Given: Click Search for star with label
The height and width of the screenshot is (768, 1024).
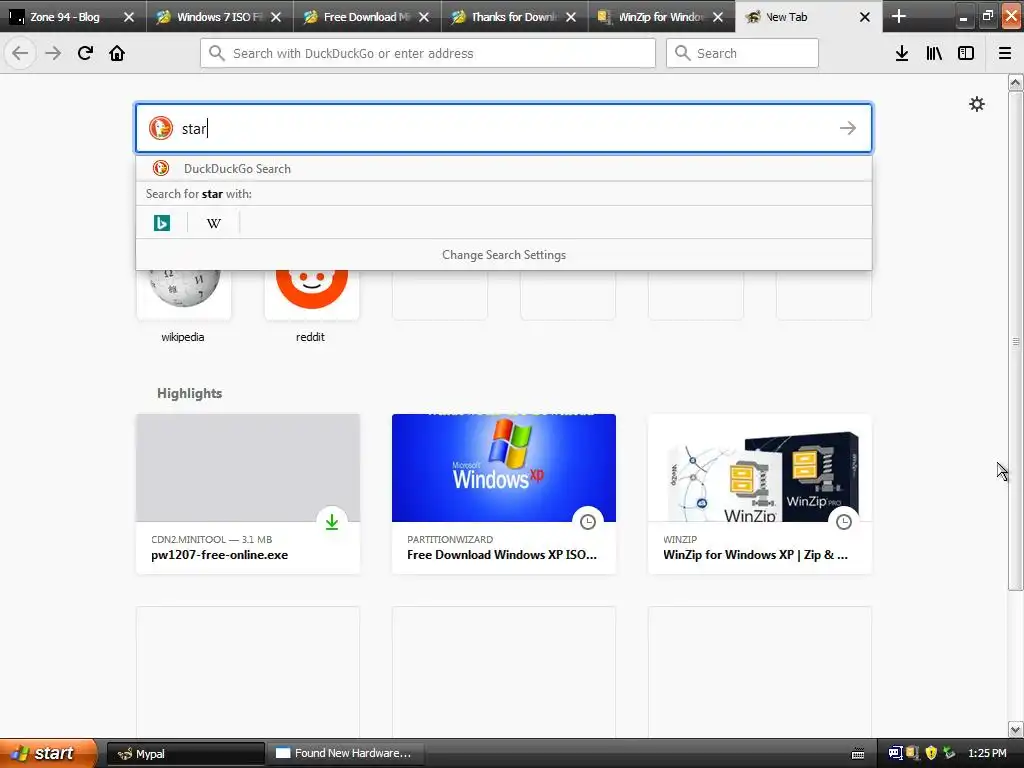Looking at the screenshot, I should [199, 194].
